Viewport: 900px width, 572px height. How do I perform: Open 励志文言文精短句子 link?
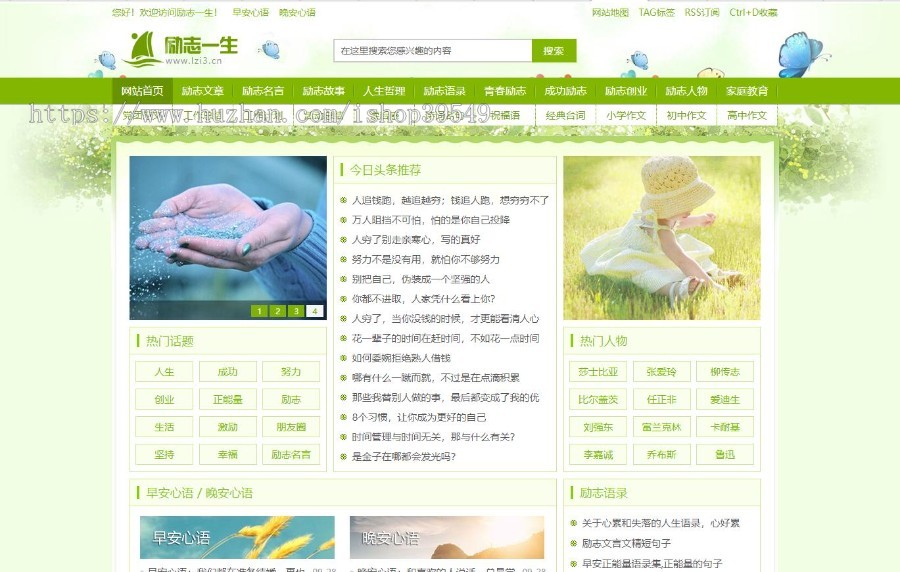(x=626, y=543)
